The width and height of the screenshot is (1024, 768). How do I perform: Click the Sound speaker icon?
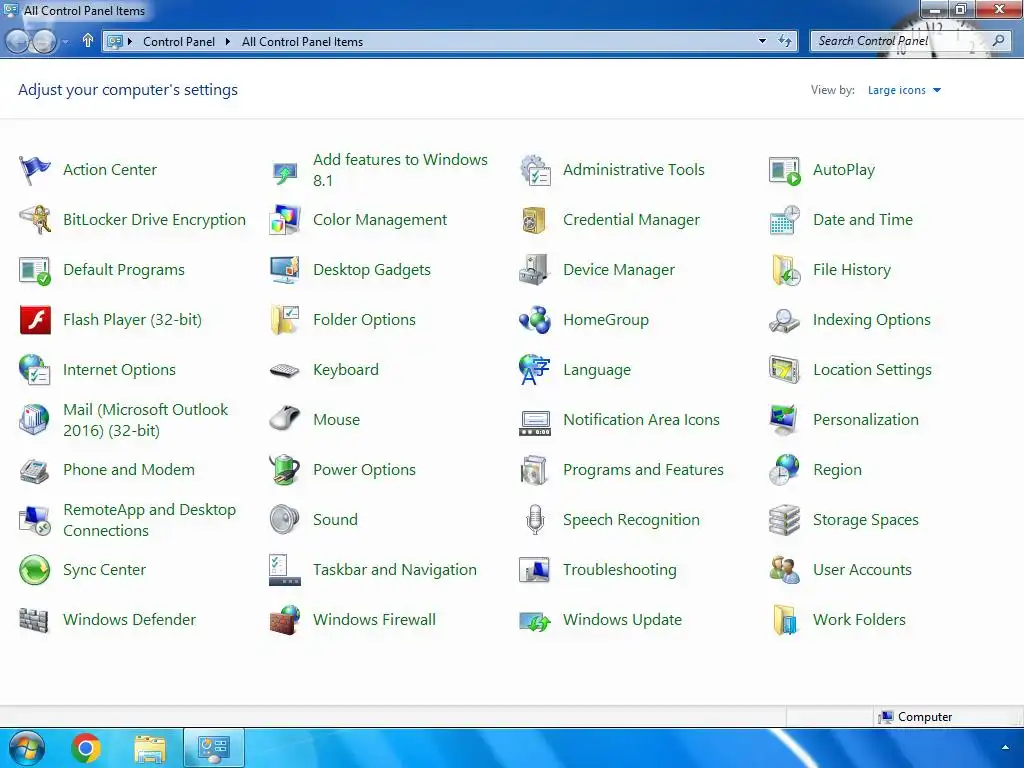tap(285, 520)
